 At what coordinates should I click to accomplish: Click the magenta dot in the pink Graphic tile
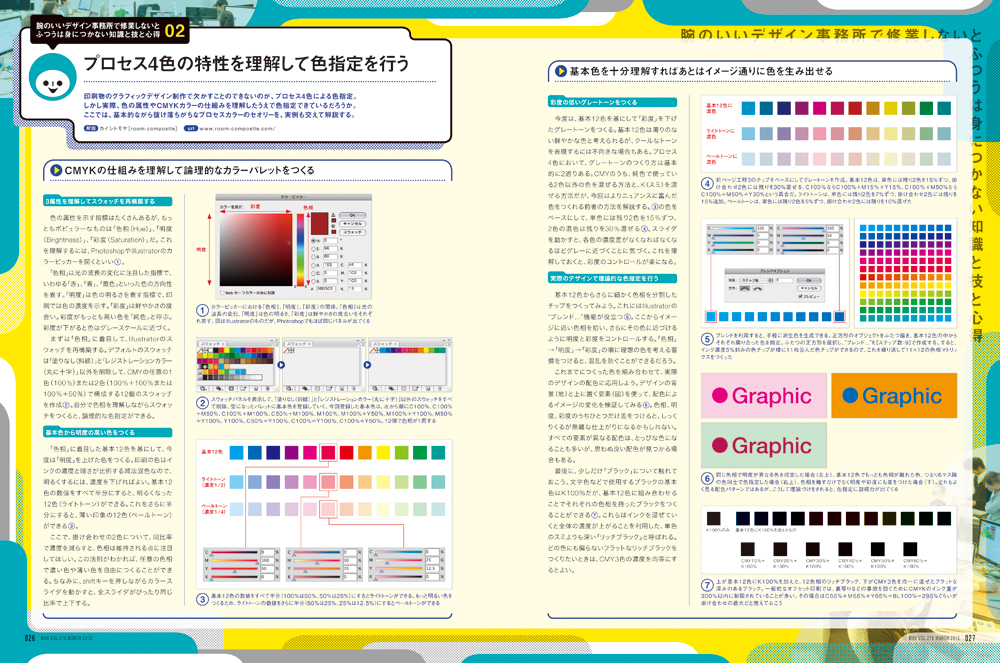720,395
